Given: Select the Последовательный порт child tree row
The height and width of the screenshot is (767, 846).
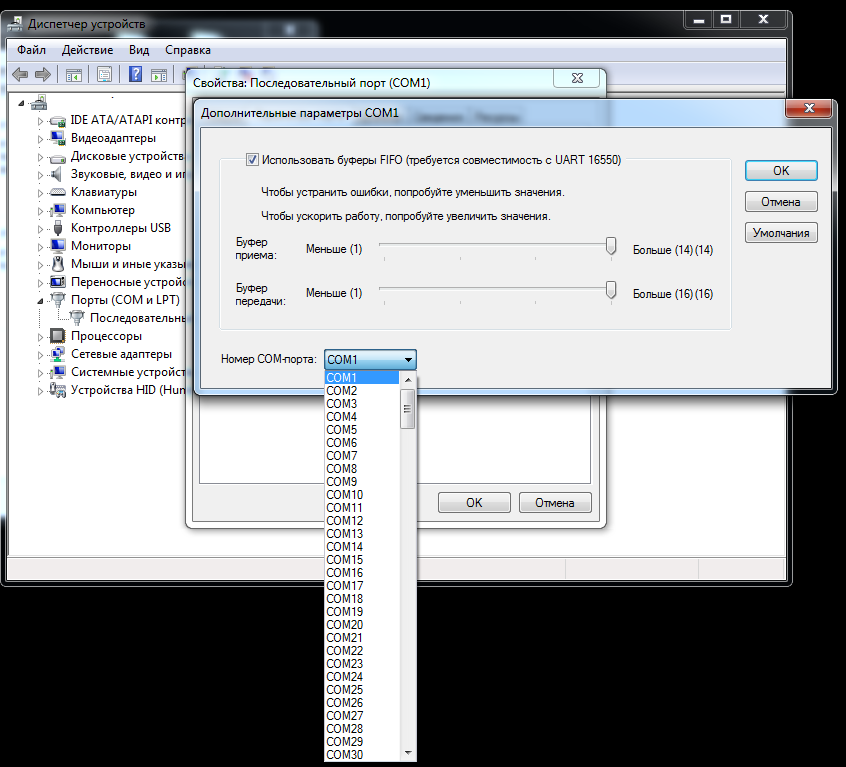Looking at the screenshot, I should coord(137,318).
